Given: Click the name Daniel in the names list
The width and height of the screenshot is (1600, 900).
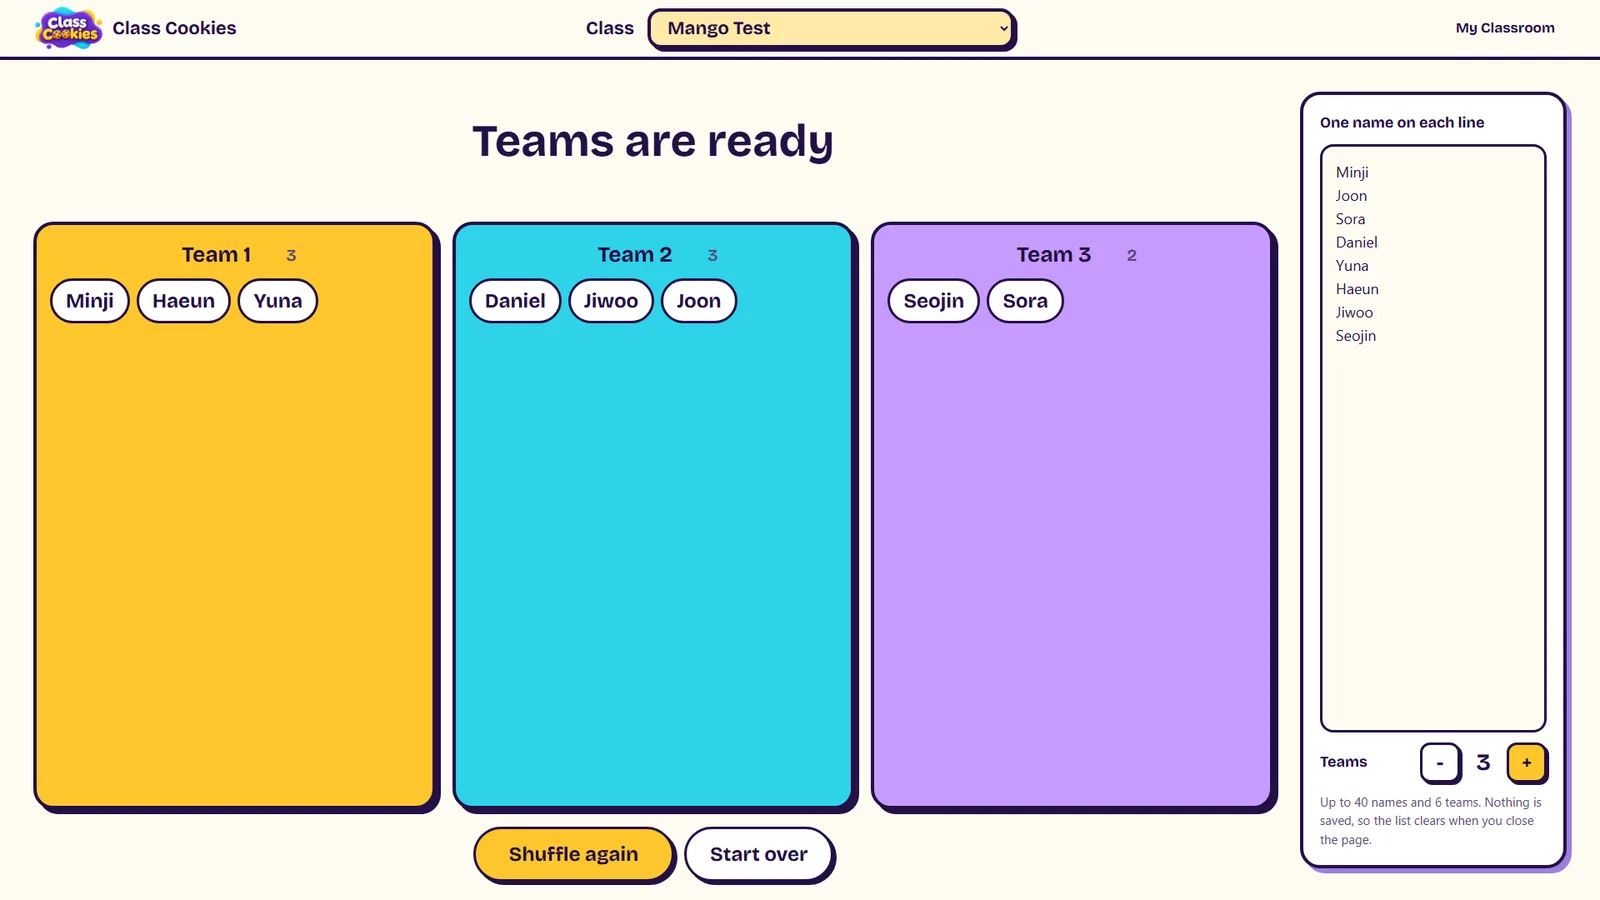Looking at the screenshot, I should point(1356,243).
